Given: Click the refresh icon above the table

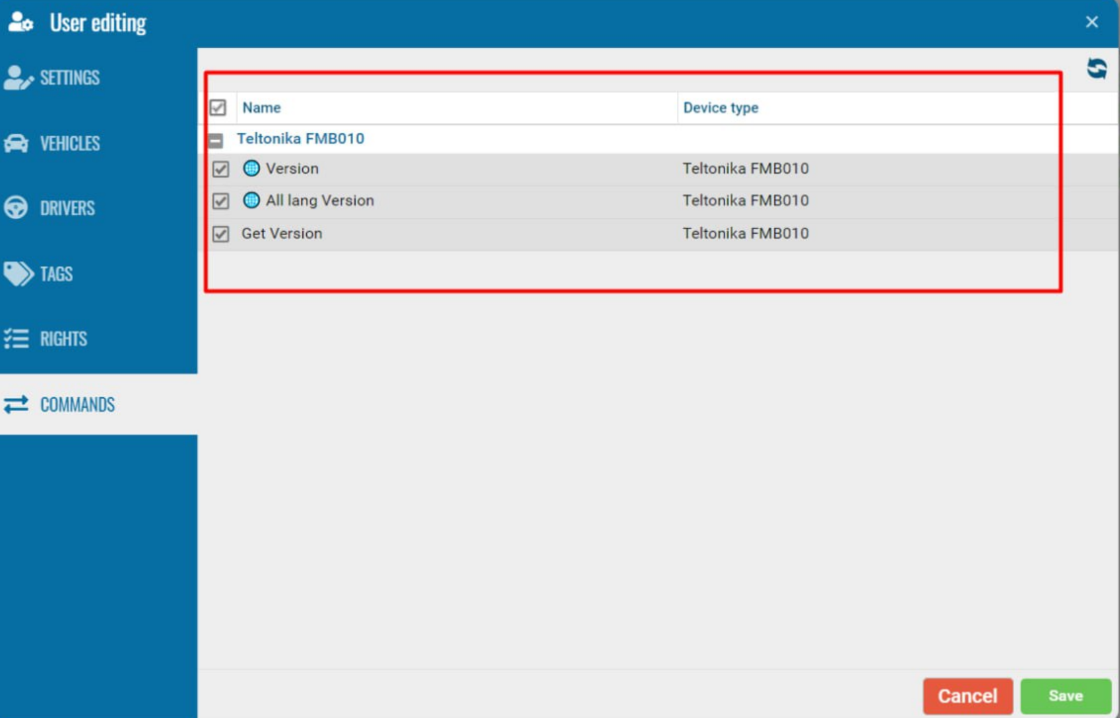Looking at the screenshot, I should click(x=1096, y=69).
